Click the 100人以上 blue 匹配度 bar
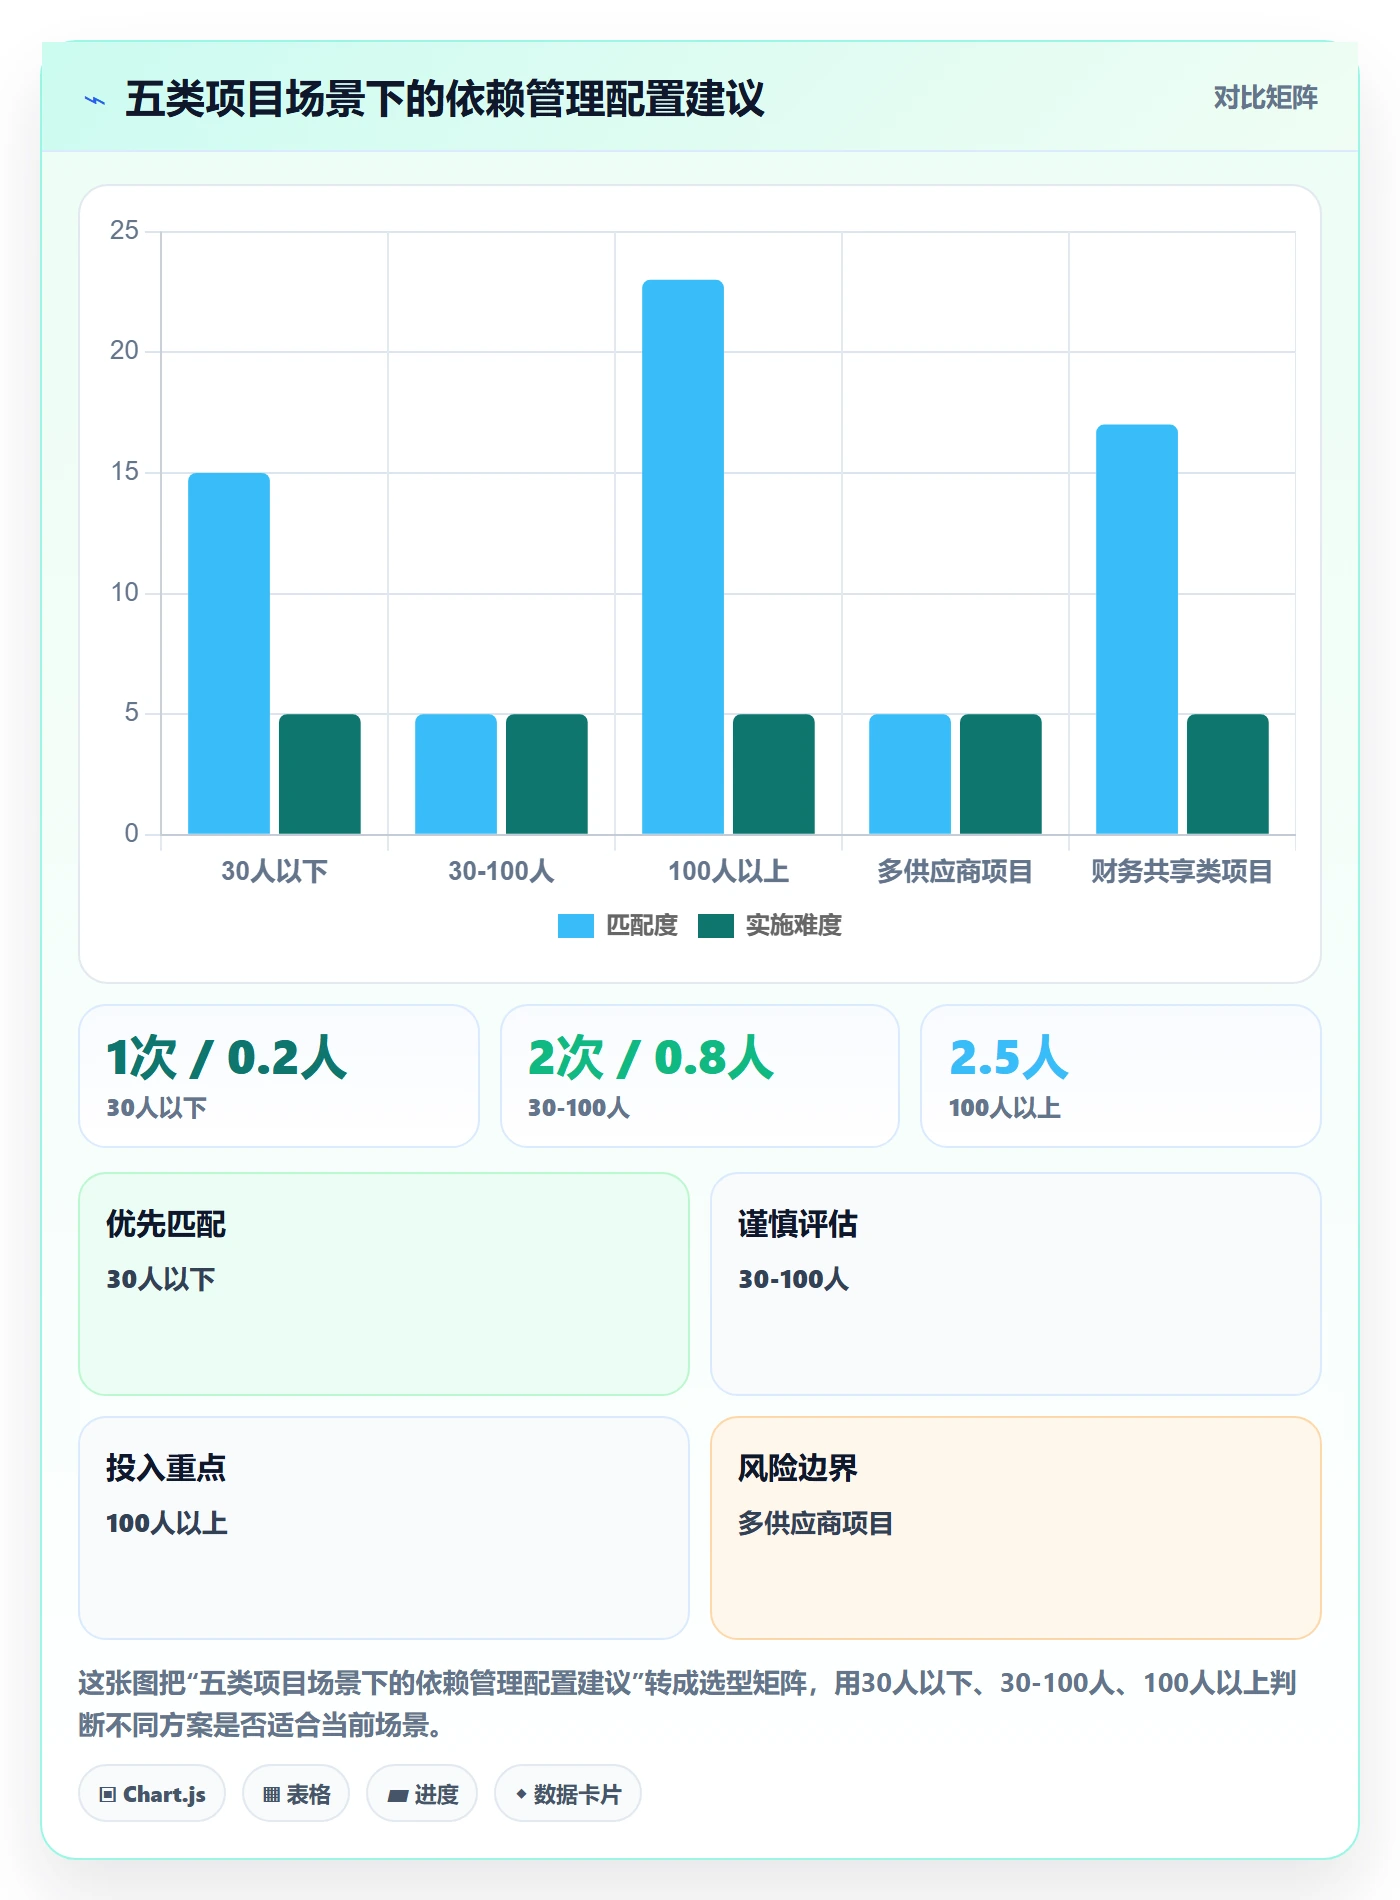 683,557
